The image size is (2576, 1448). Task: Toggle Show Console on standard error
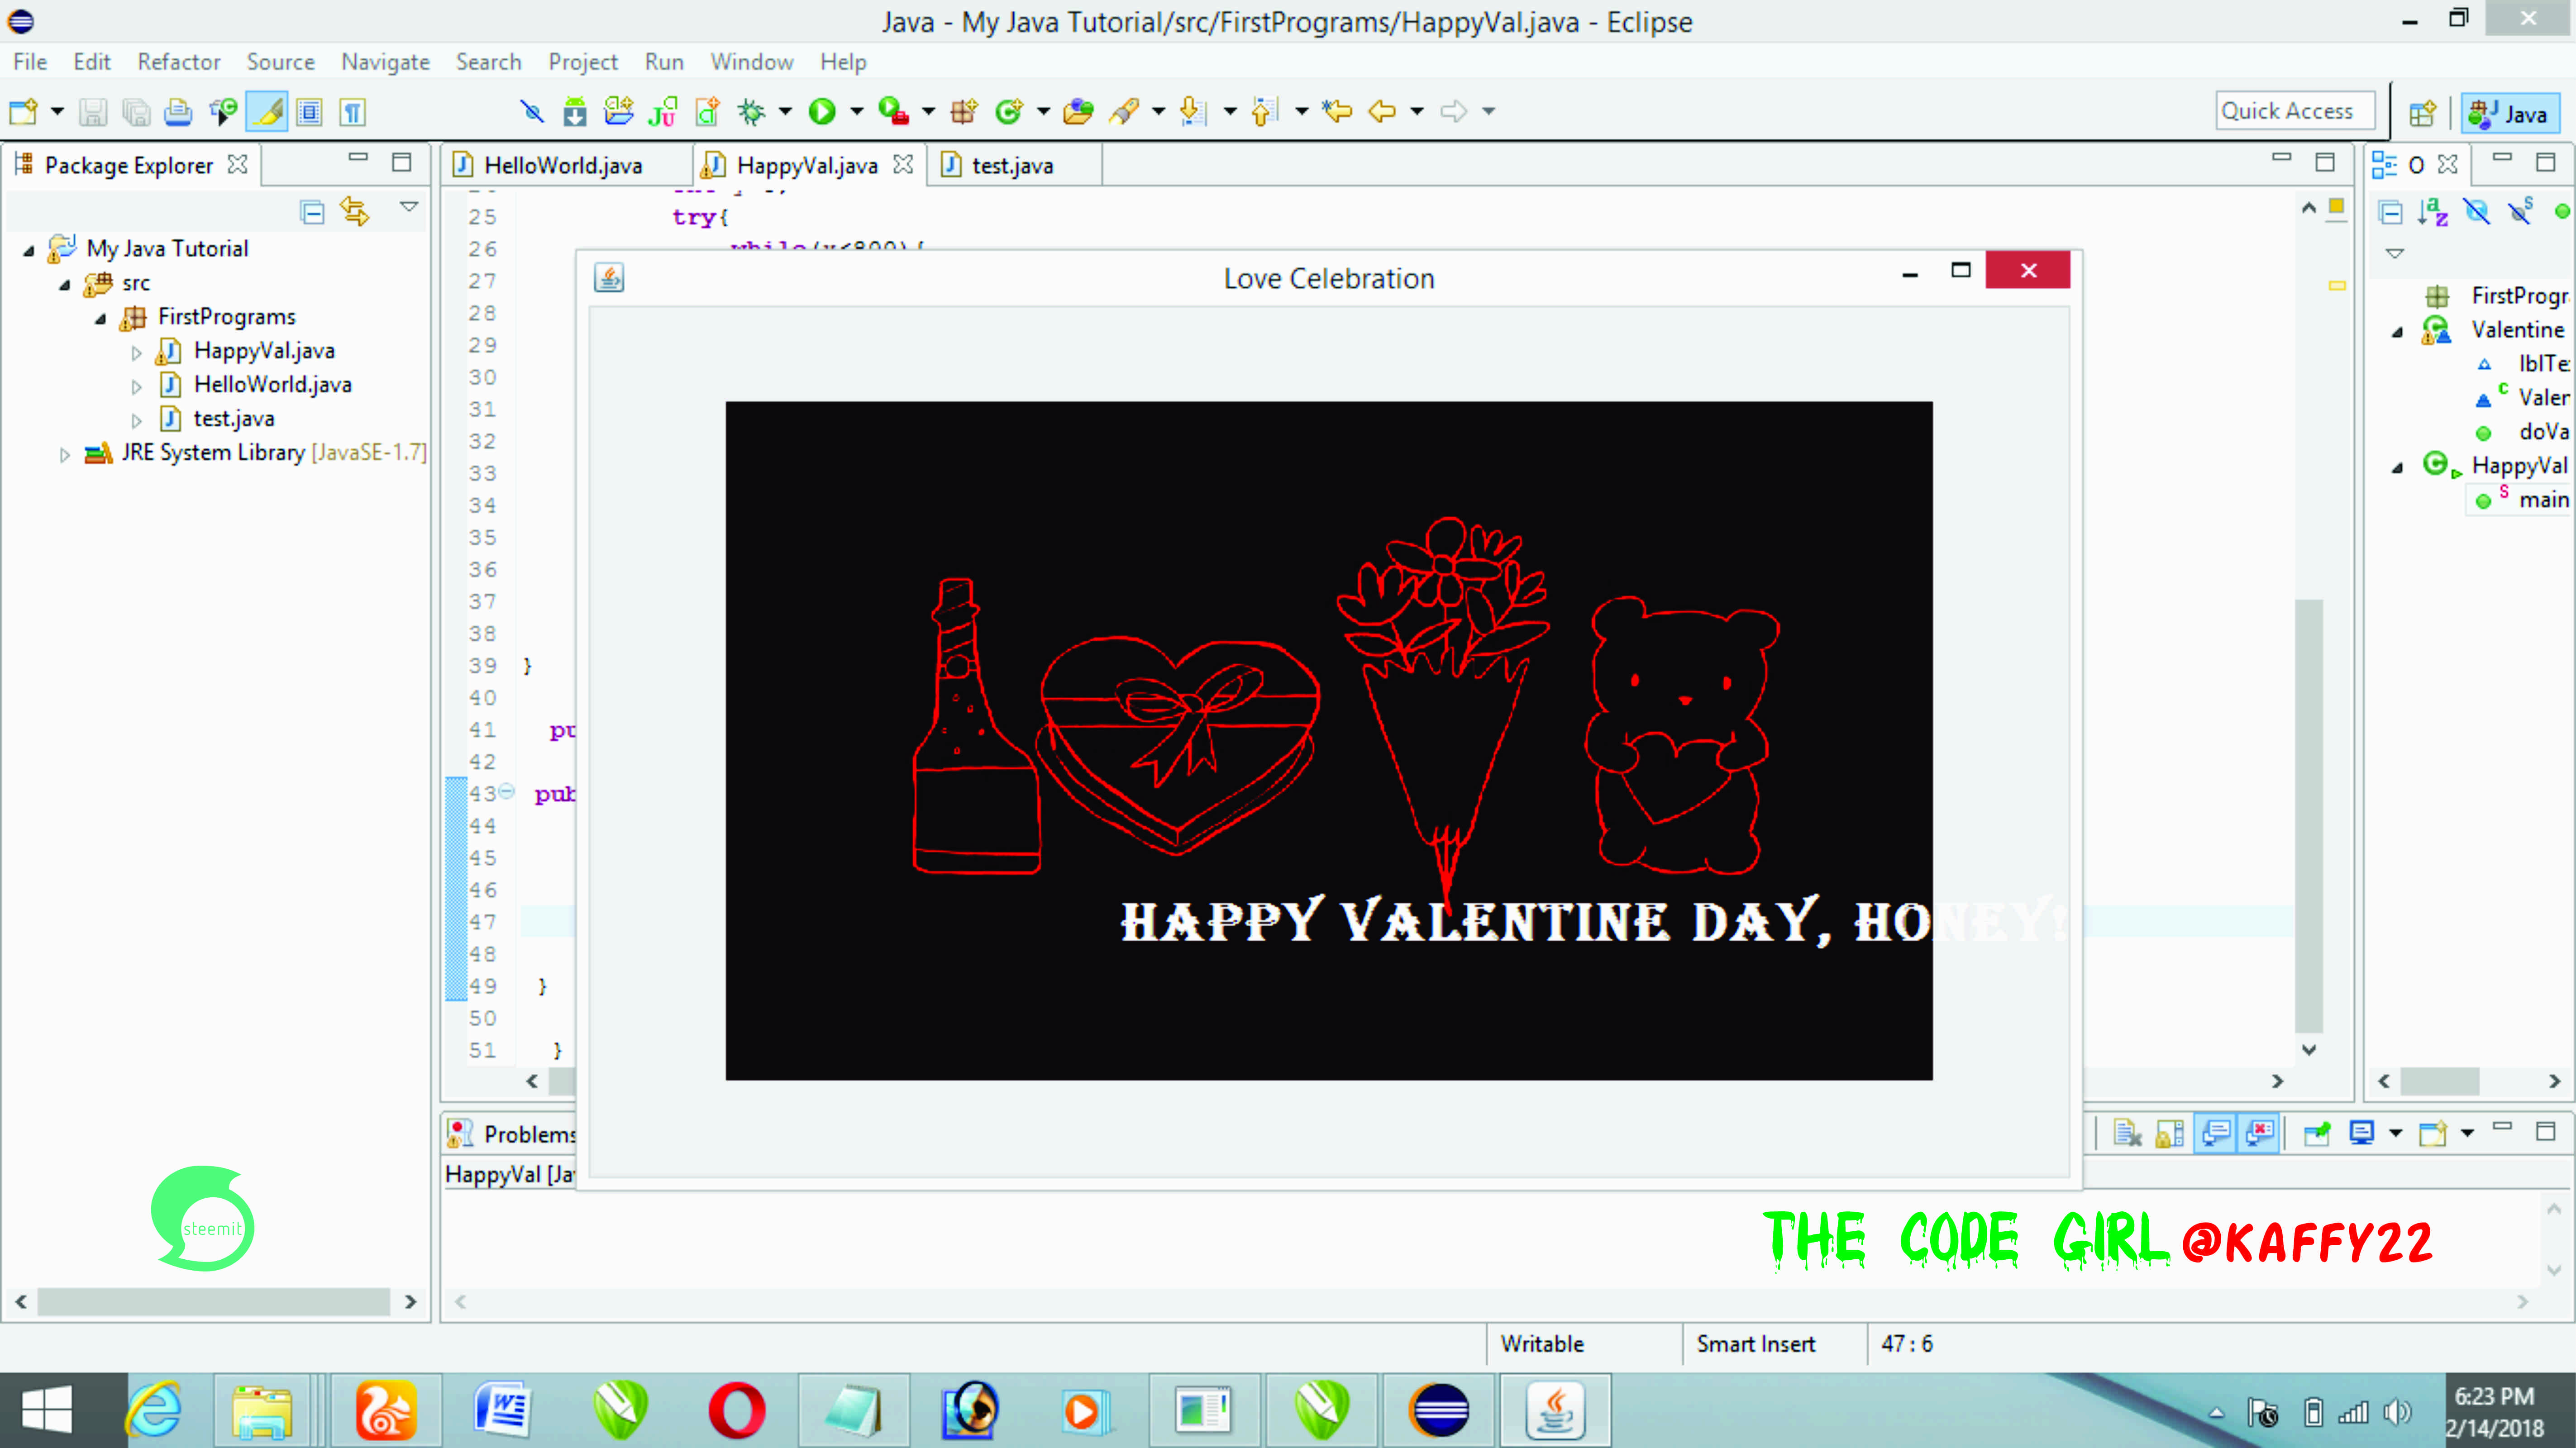tap(2260, 1133)
